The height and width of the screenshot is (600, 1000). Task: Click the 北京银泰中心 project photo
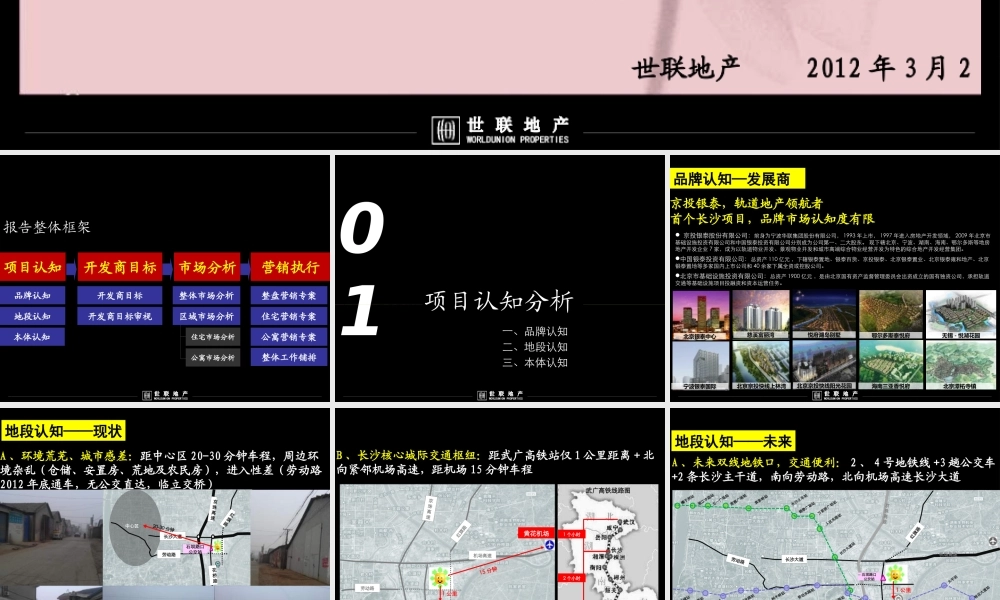[700, 314]
